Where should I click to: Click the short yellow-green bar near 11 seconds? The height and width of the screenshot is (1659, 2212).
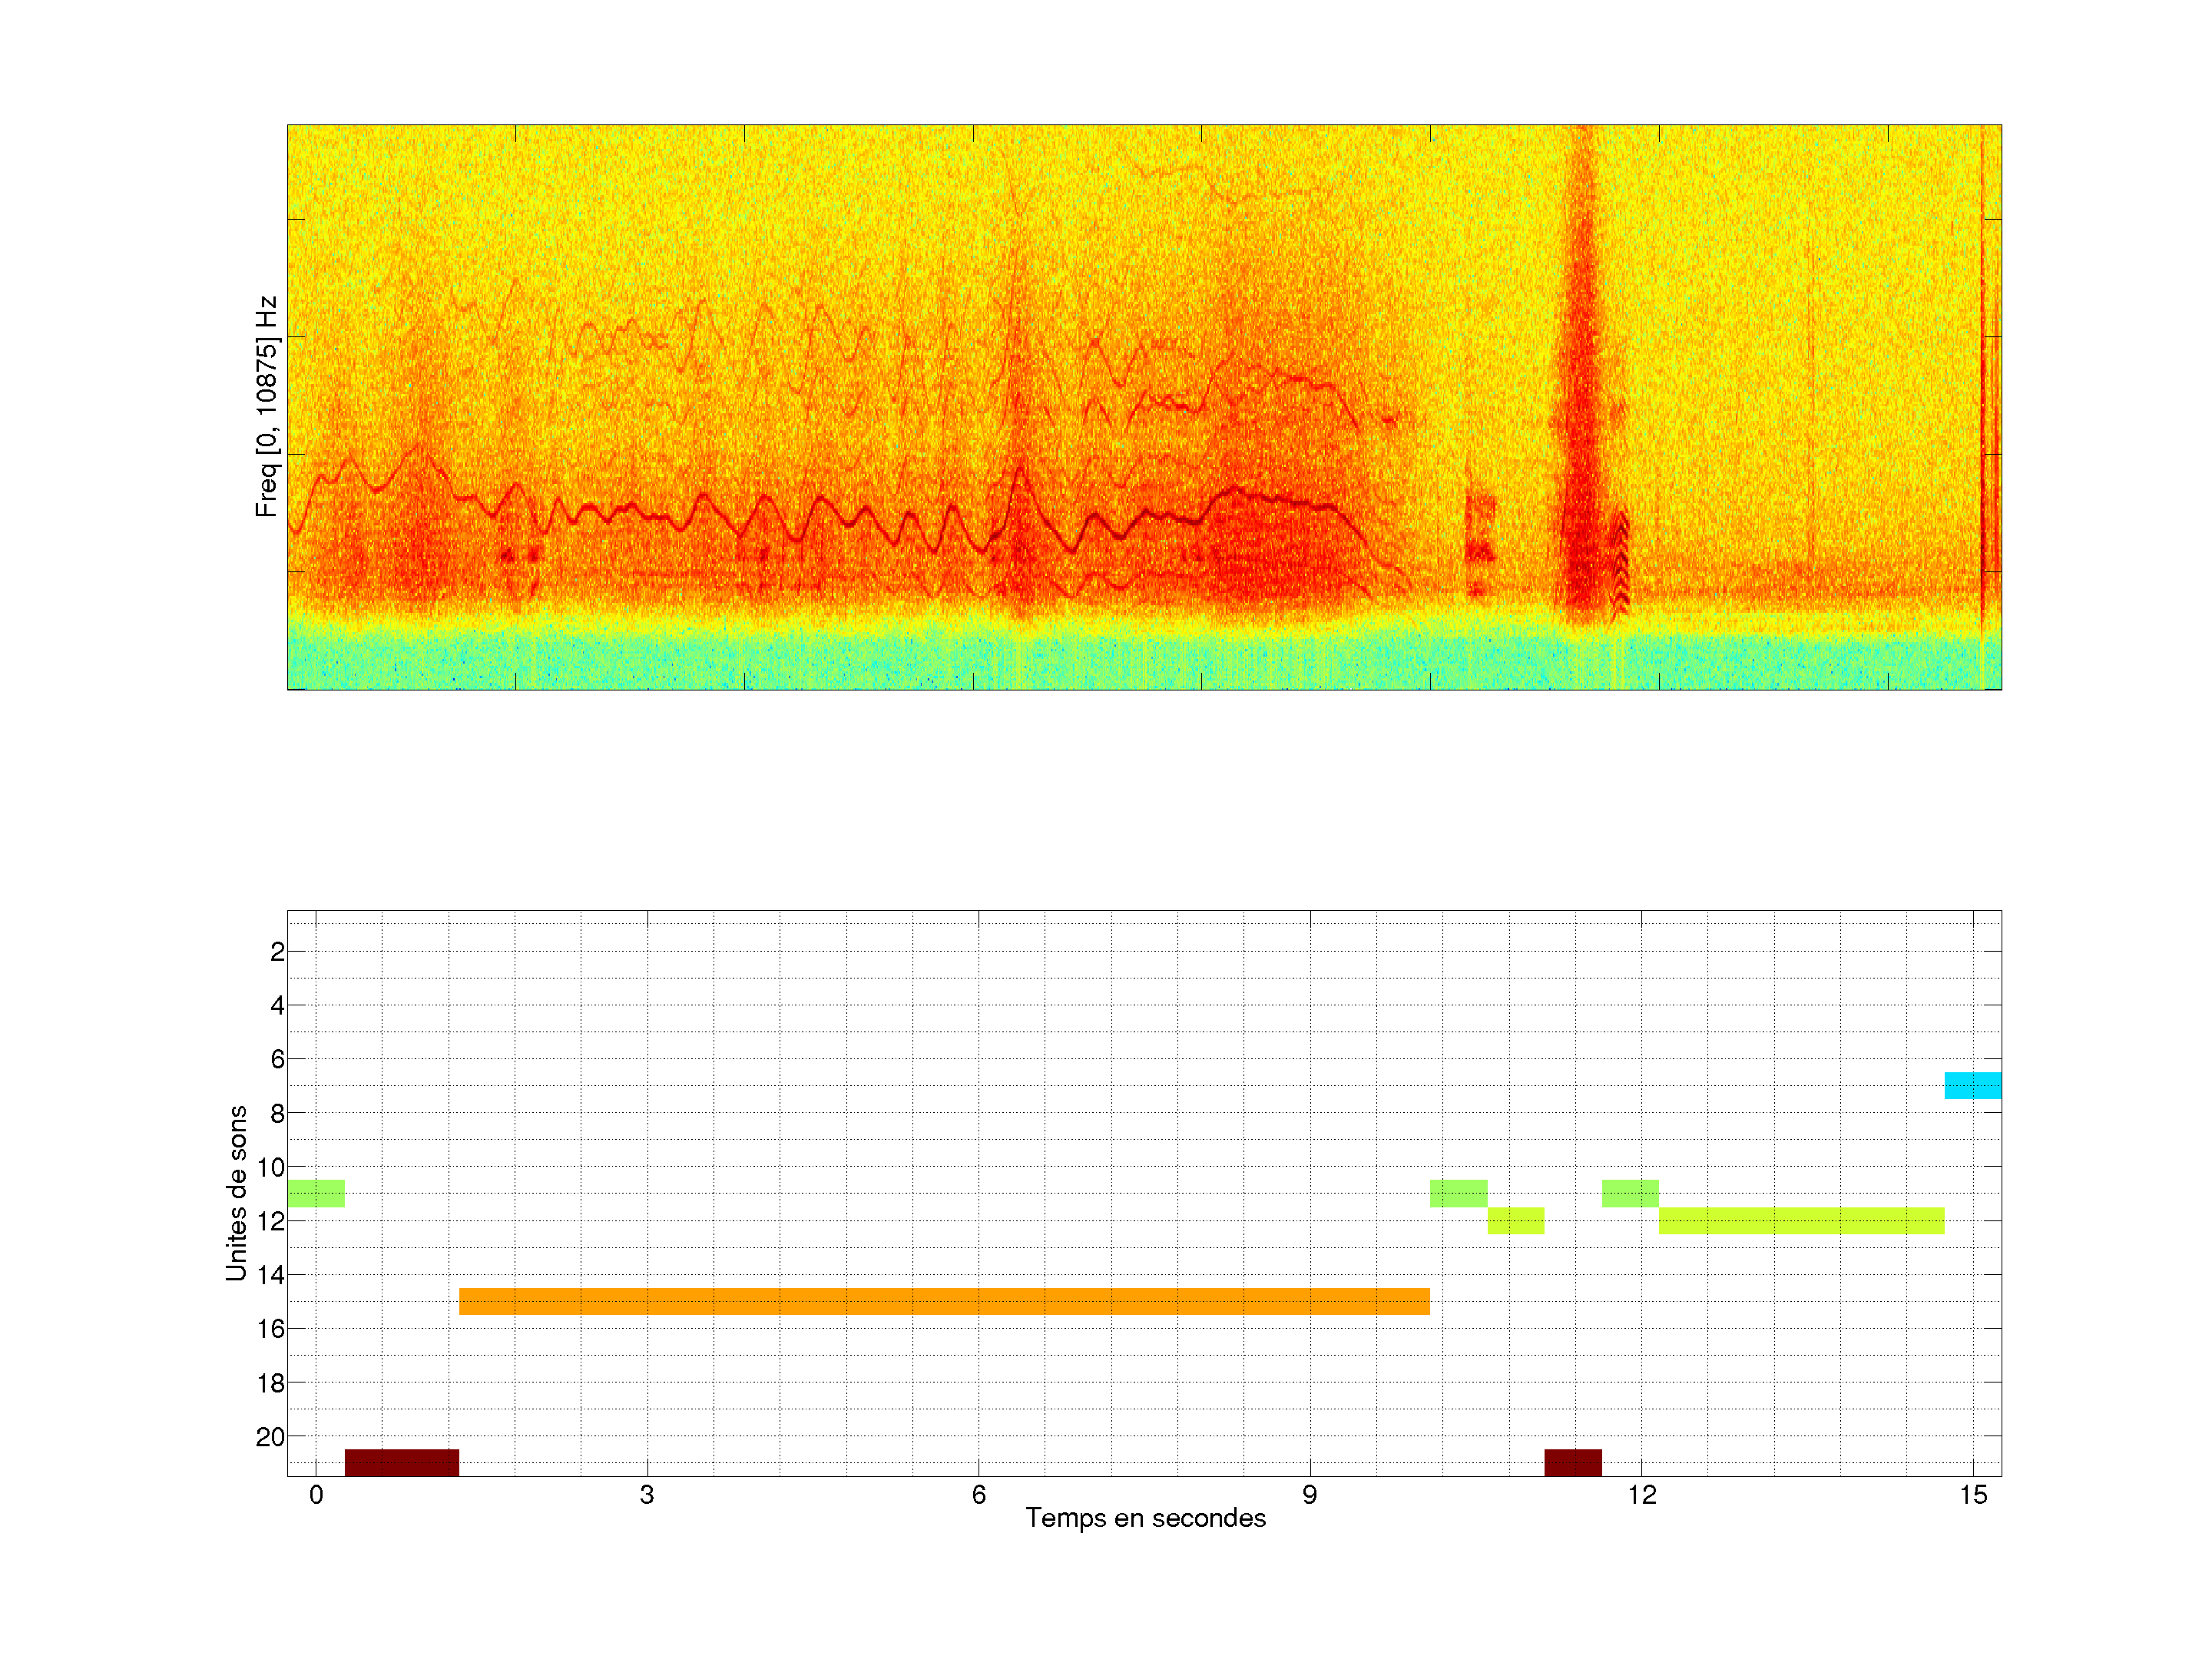click(1515, 1220)
